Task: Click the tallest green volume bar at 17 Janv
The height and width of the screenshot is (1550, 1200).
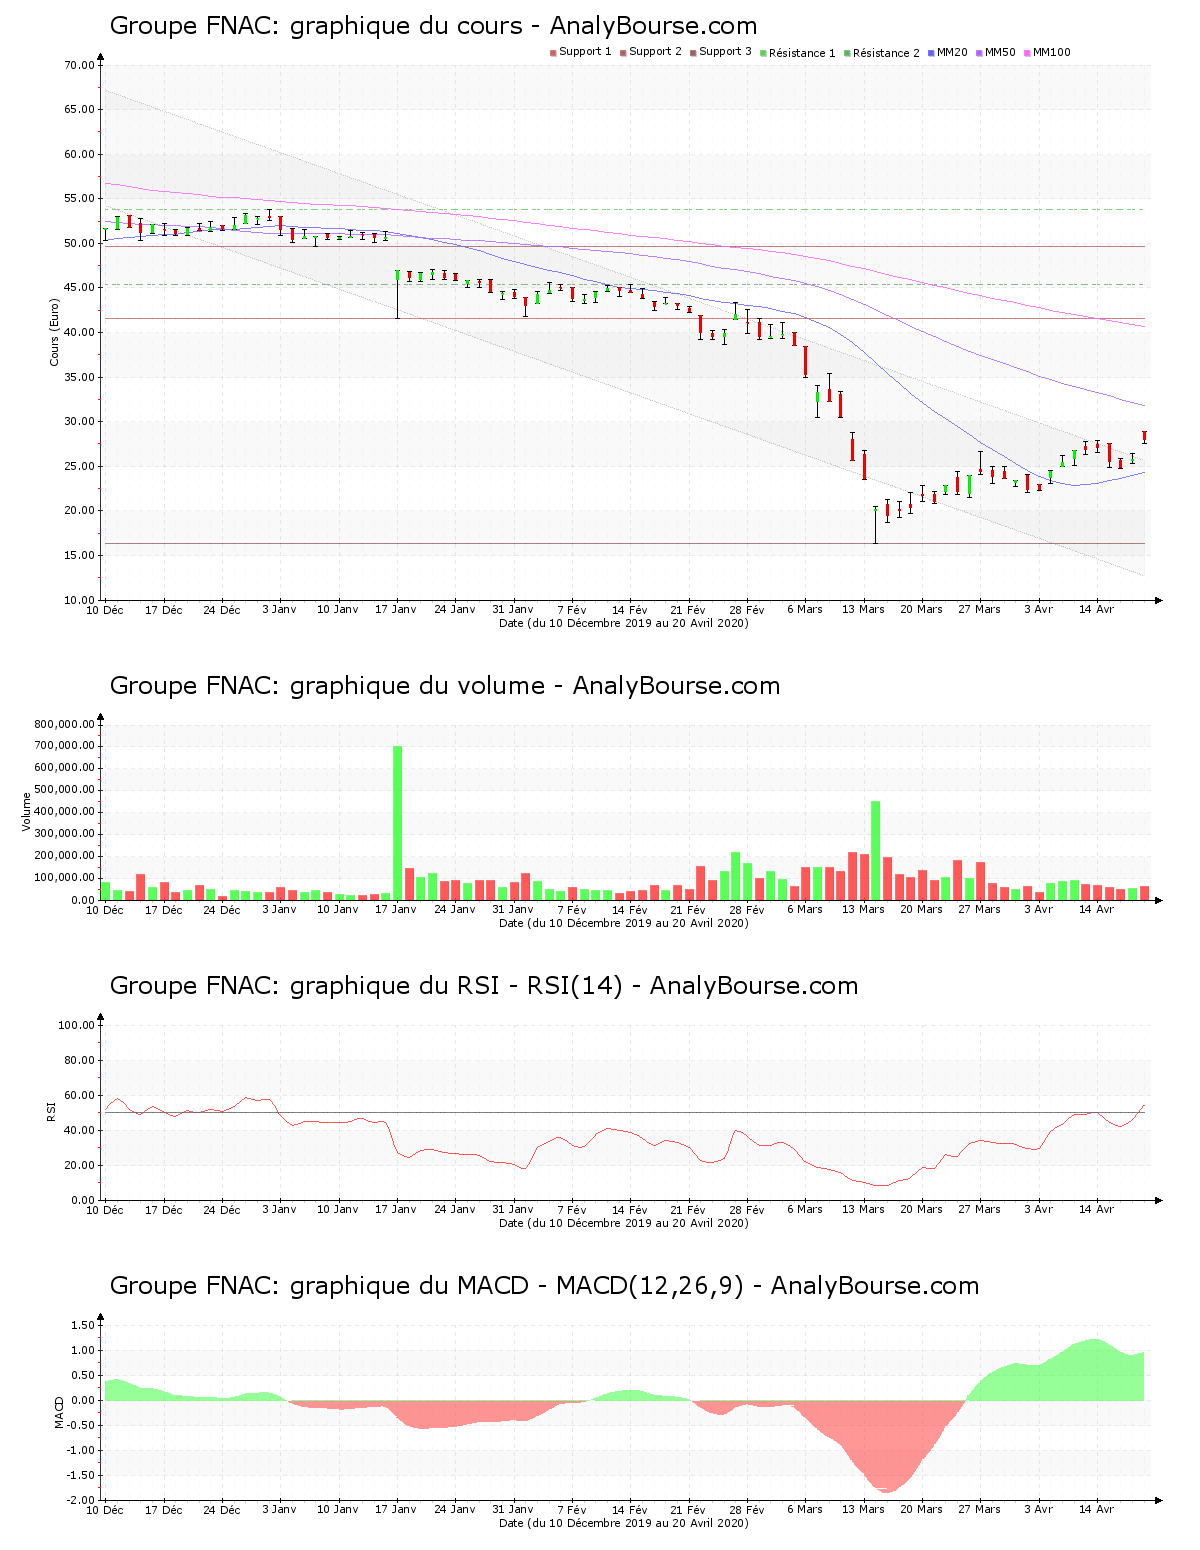Action: [x=397, y=823]
